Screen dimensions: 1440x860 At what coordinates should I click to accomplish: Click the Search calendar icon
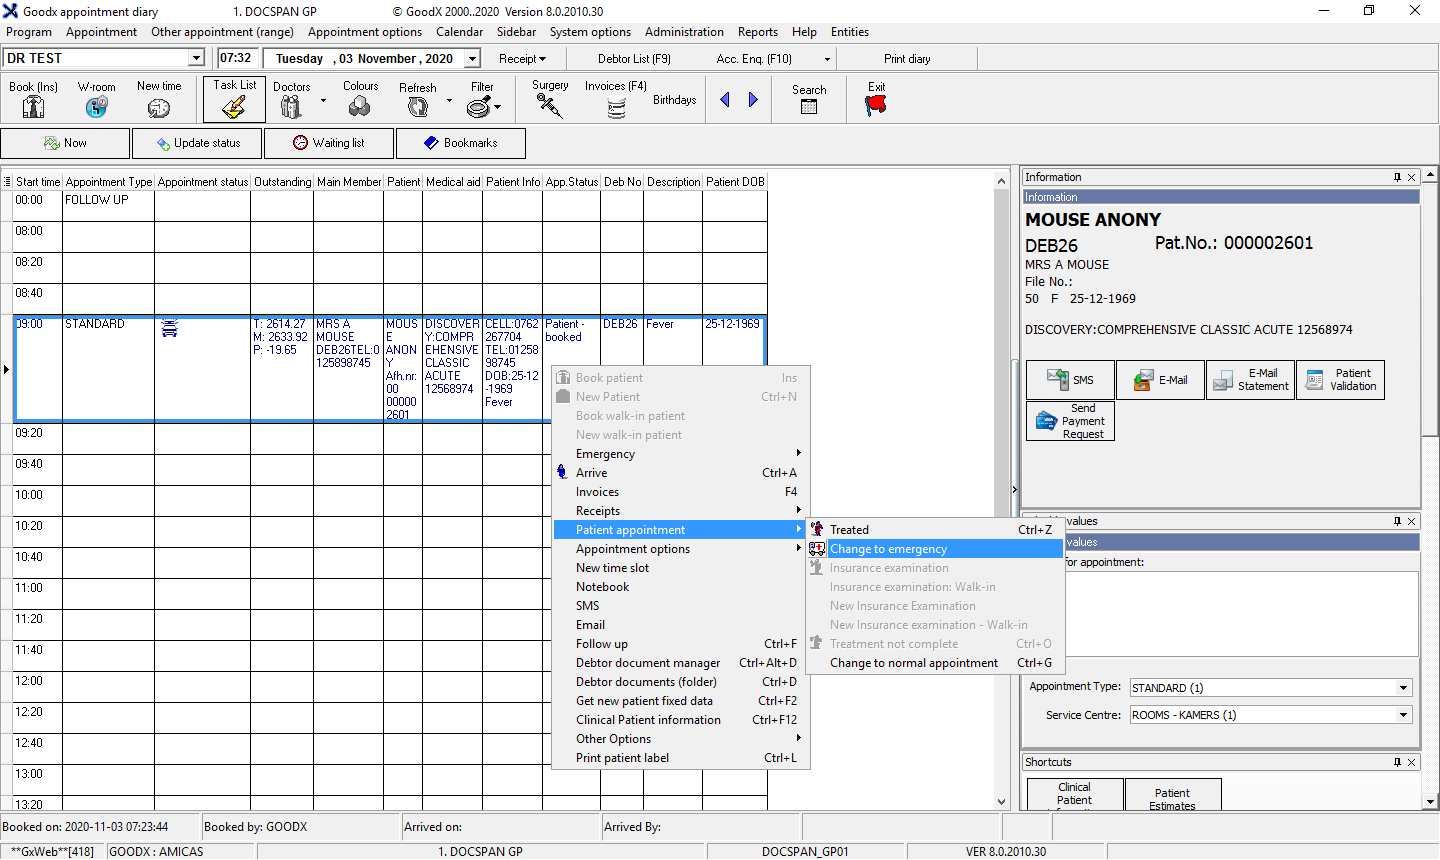[809, 106]
